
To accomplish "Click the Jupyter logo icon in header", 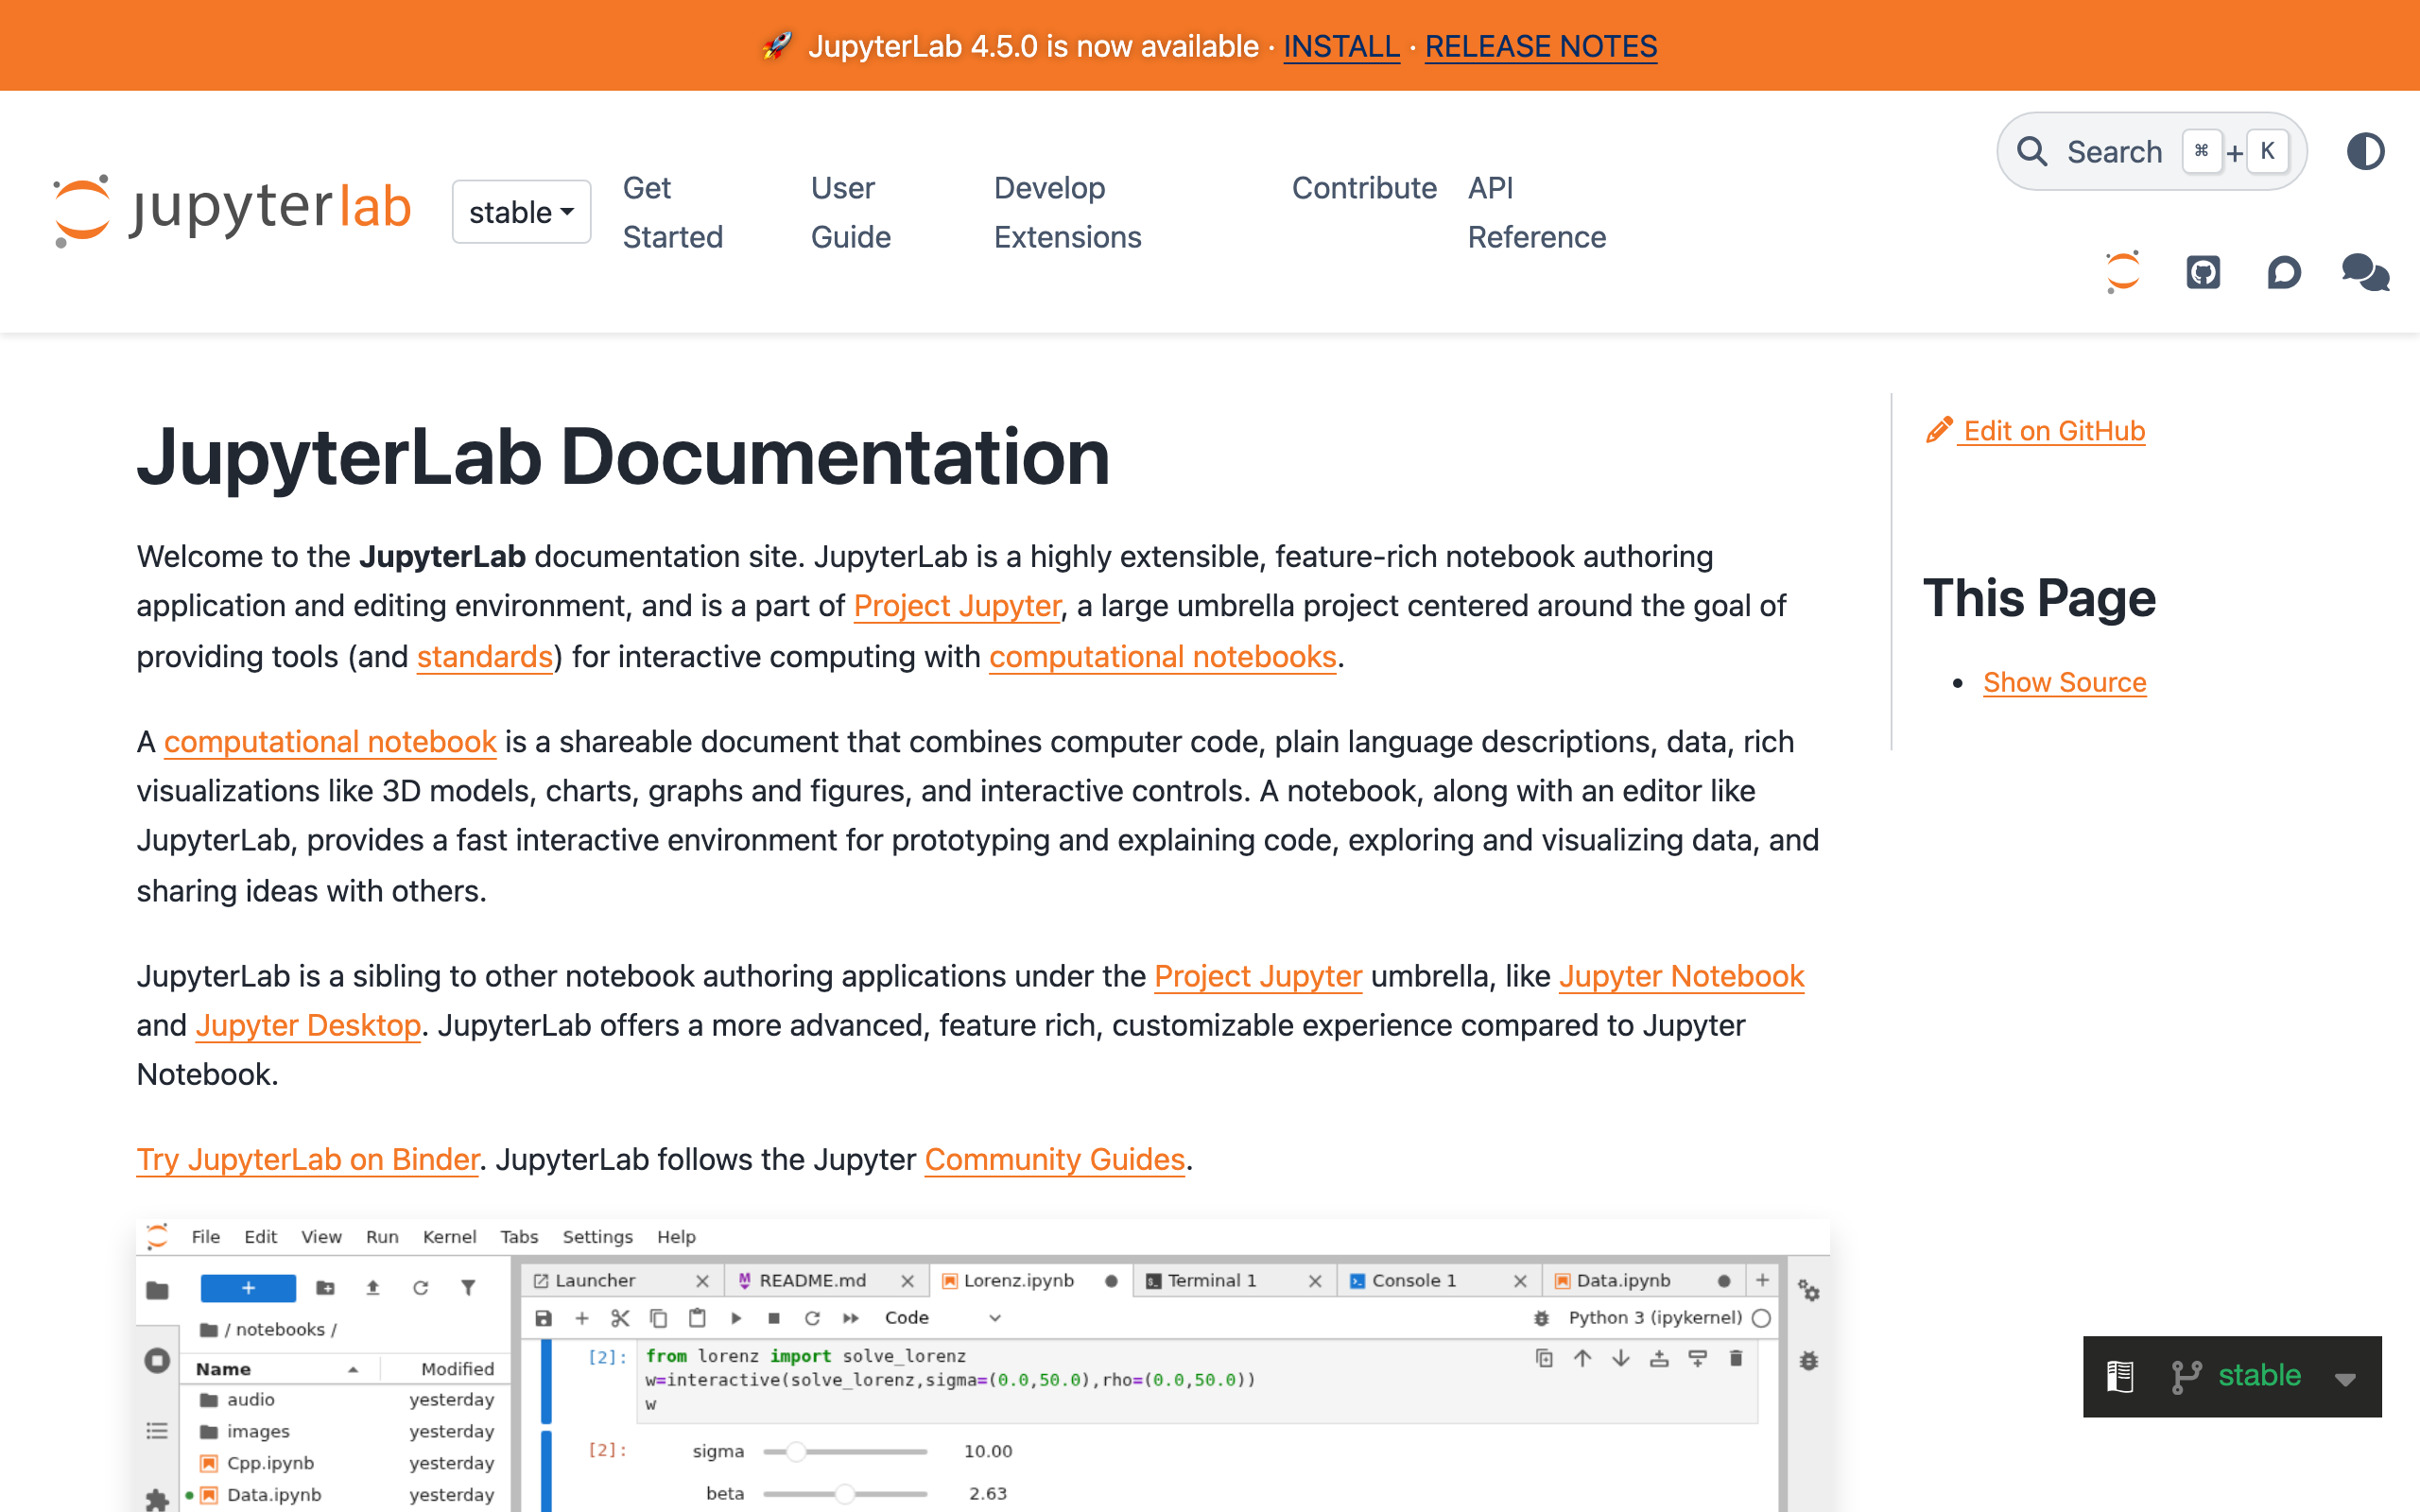I will tap(2122, 272).
